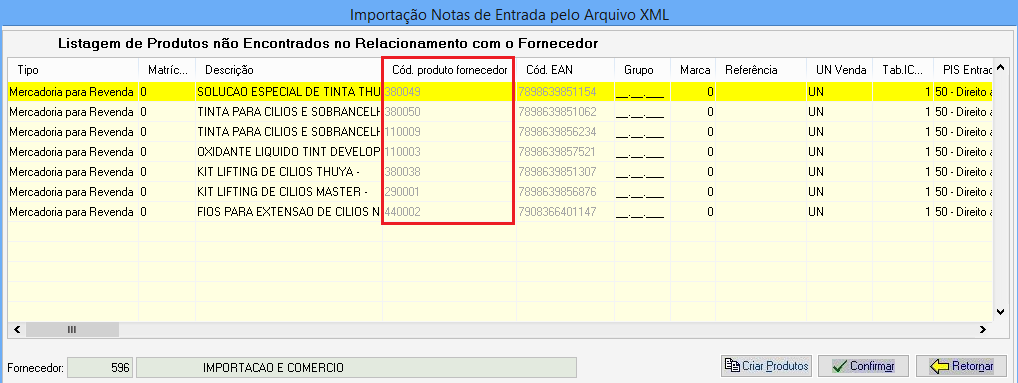Screen dimensions: 1018x383
Task: Click the Marca column header
Action: [x=694, y=69]
